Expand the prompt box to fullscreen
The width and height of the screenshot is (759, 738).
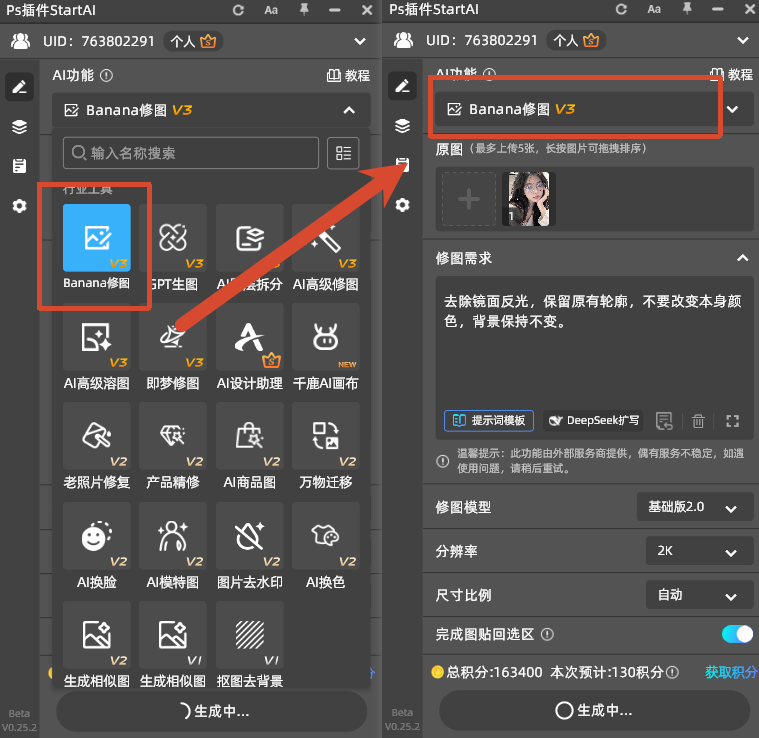[x=732, y=421]
